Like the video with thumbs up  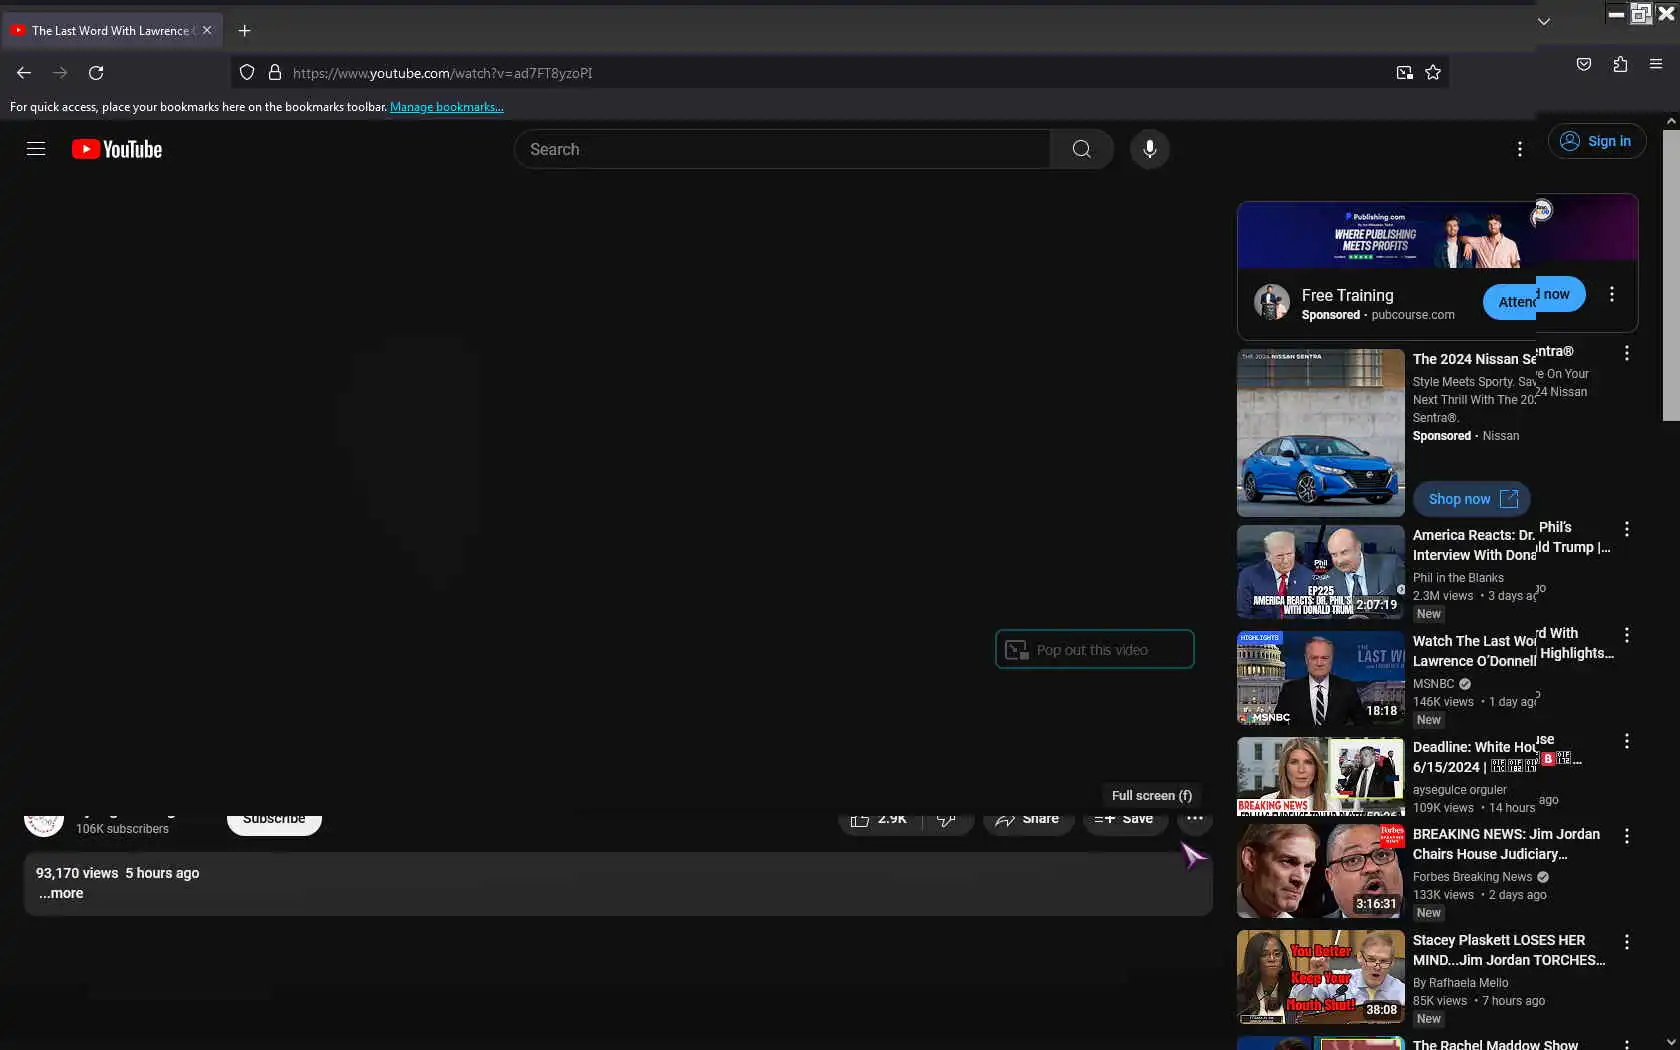[x=878, y=819]
